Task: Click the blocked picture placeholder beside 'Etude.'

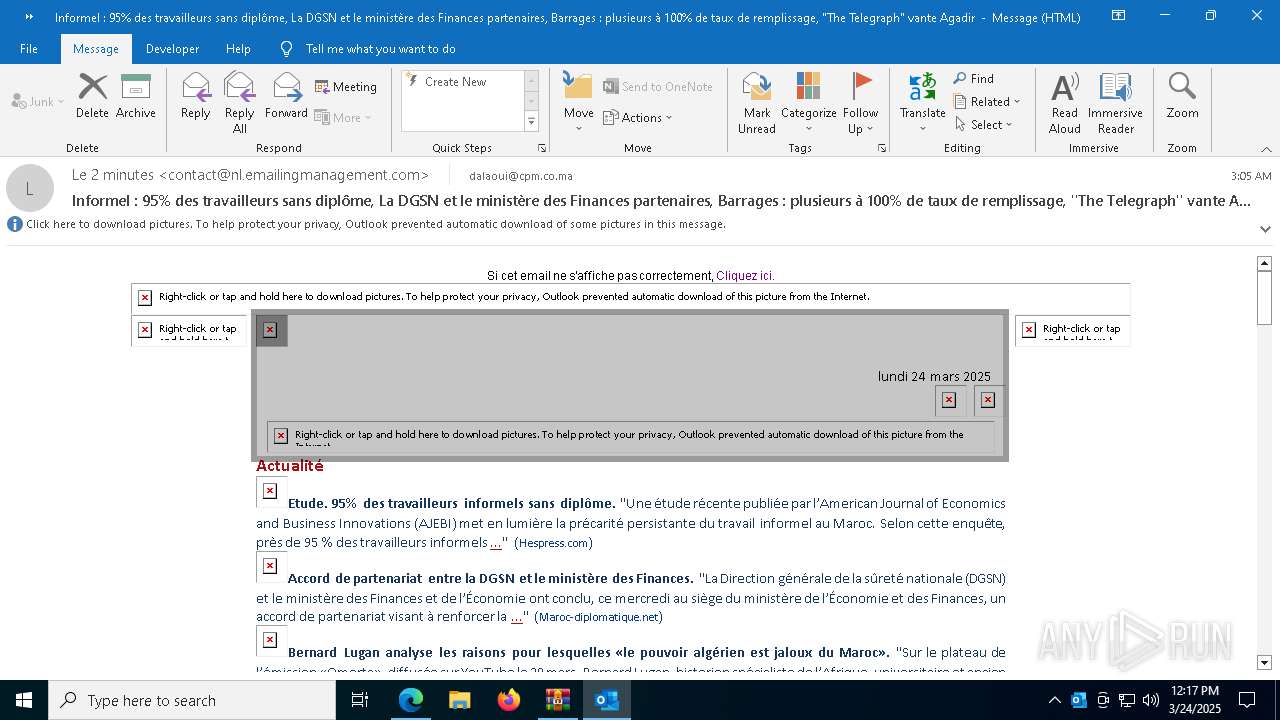Action: click(x=270, y=491)
